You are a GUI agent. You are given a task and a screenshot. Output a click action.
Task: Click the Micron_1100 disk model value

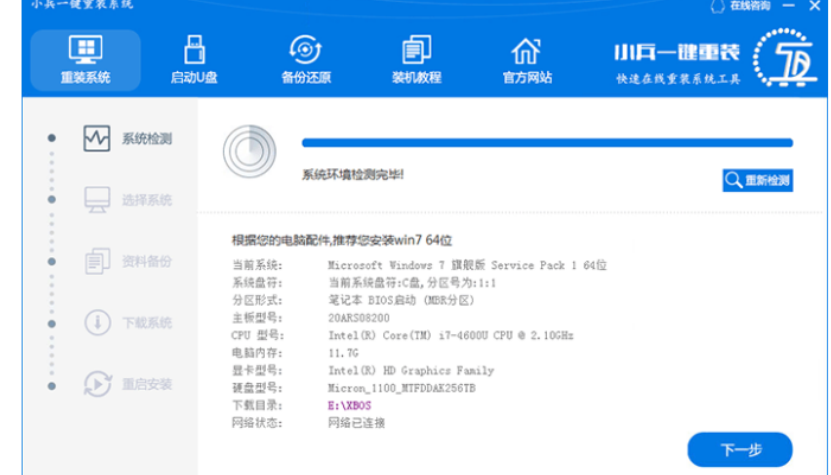[401, 388]
